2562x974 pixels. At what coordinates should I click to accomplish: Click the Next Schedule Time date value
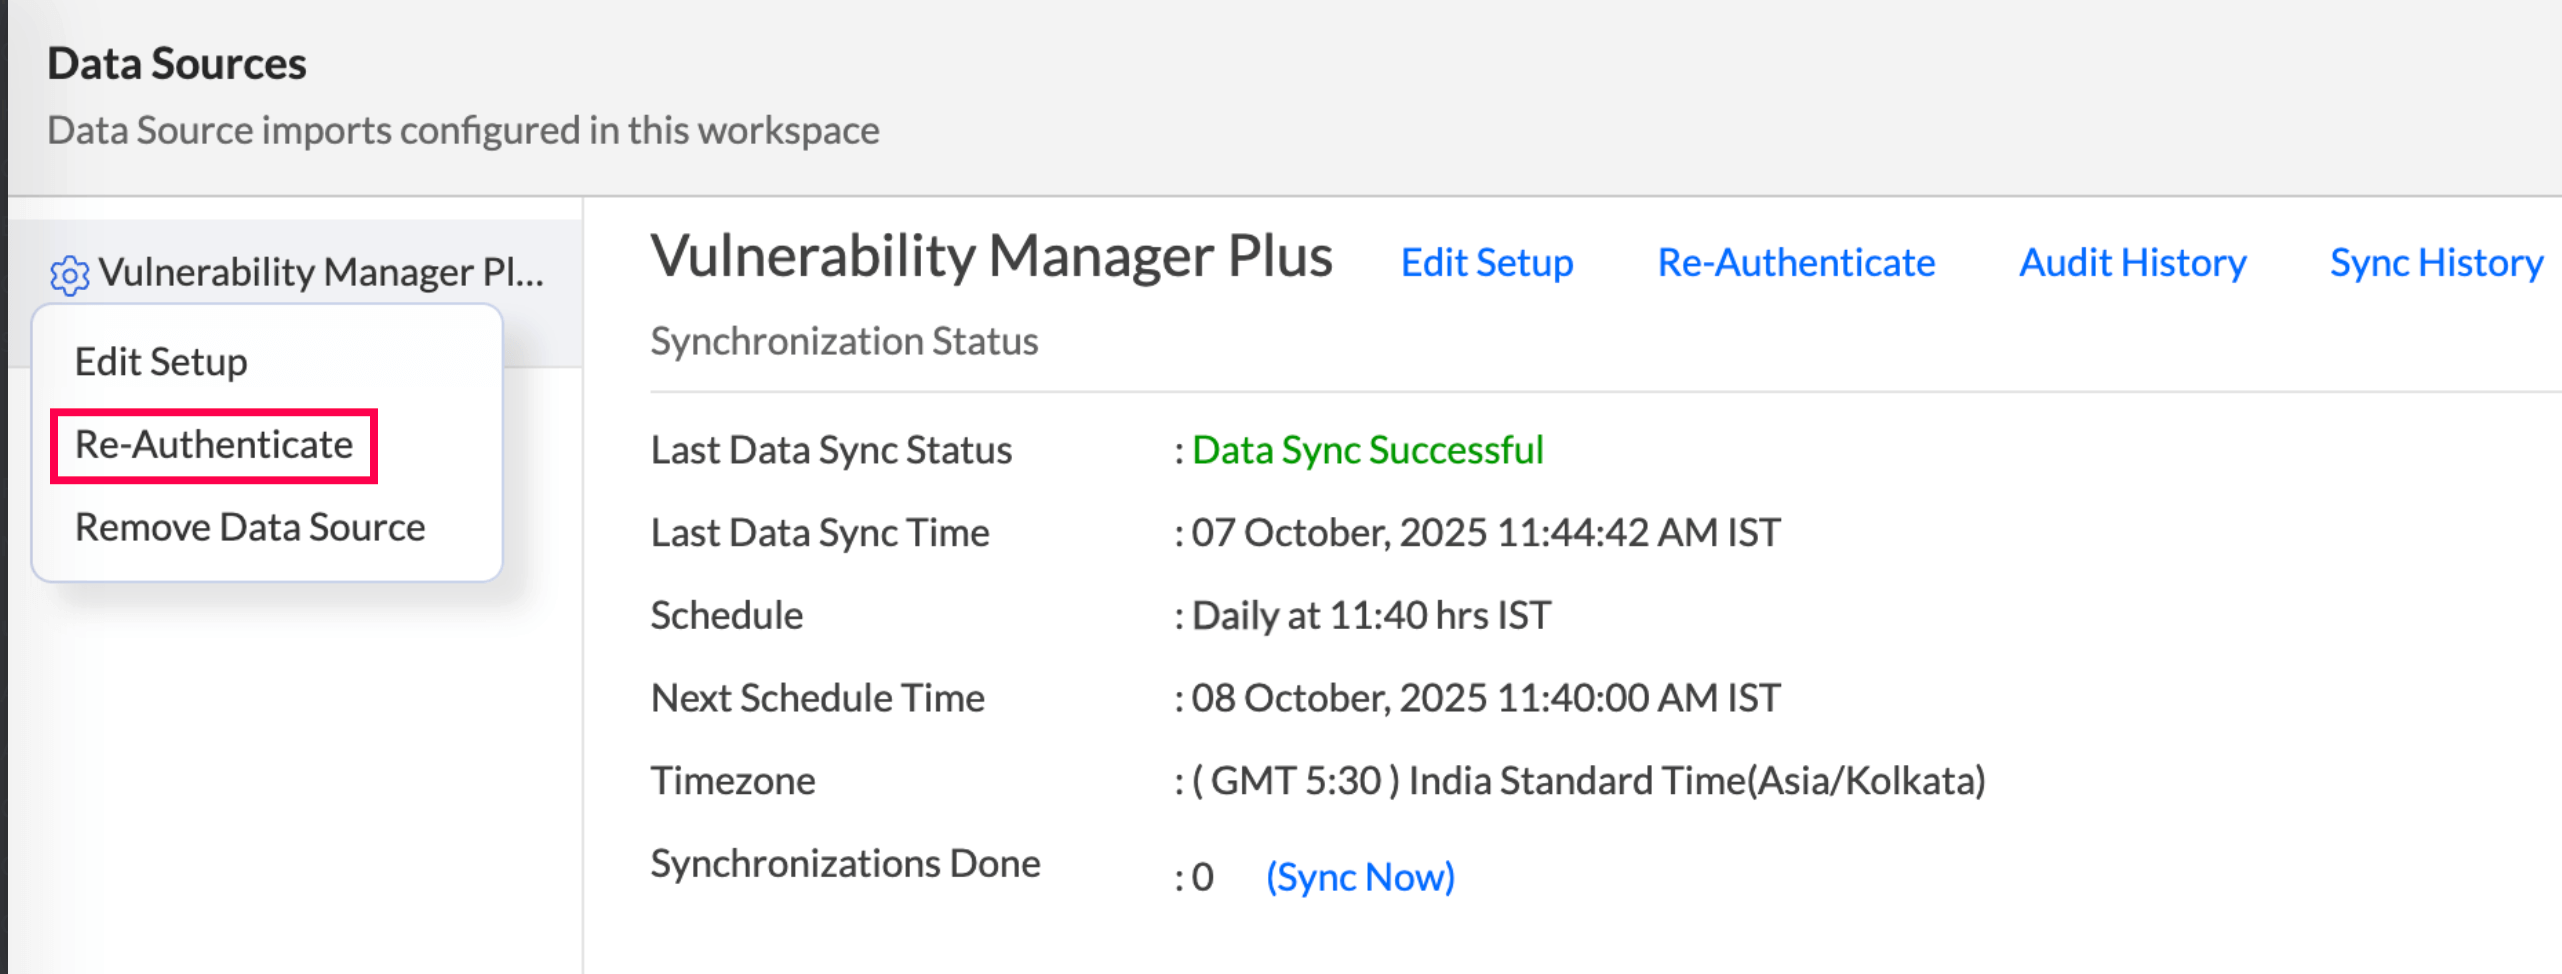point(1485,698)
